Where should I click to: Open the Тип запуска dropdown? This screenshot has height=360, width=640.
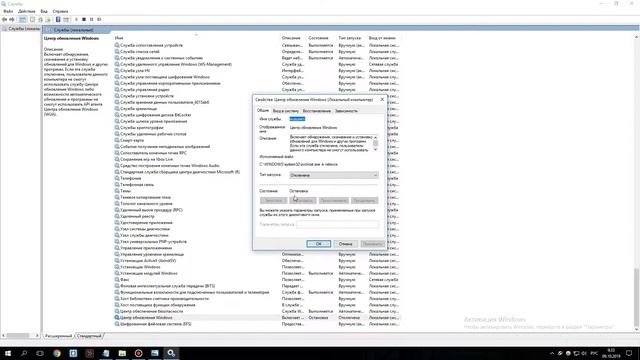(334, 175)
